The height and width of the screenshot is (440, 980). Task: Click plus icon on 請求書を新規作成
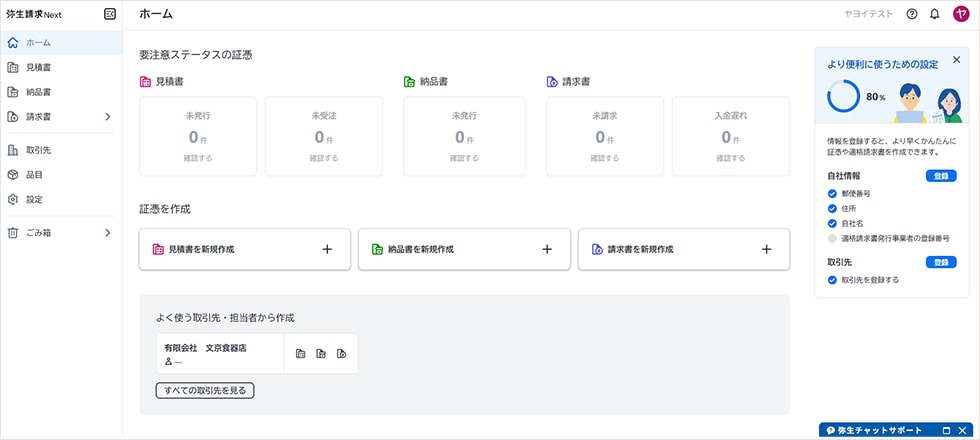click(x=767, y=249)
